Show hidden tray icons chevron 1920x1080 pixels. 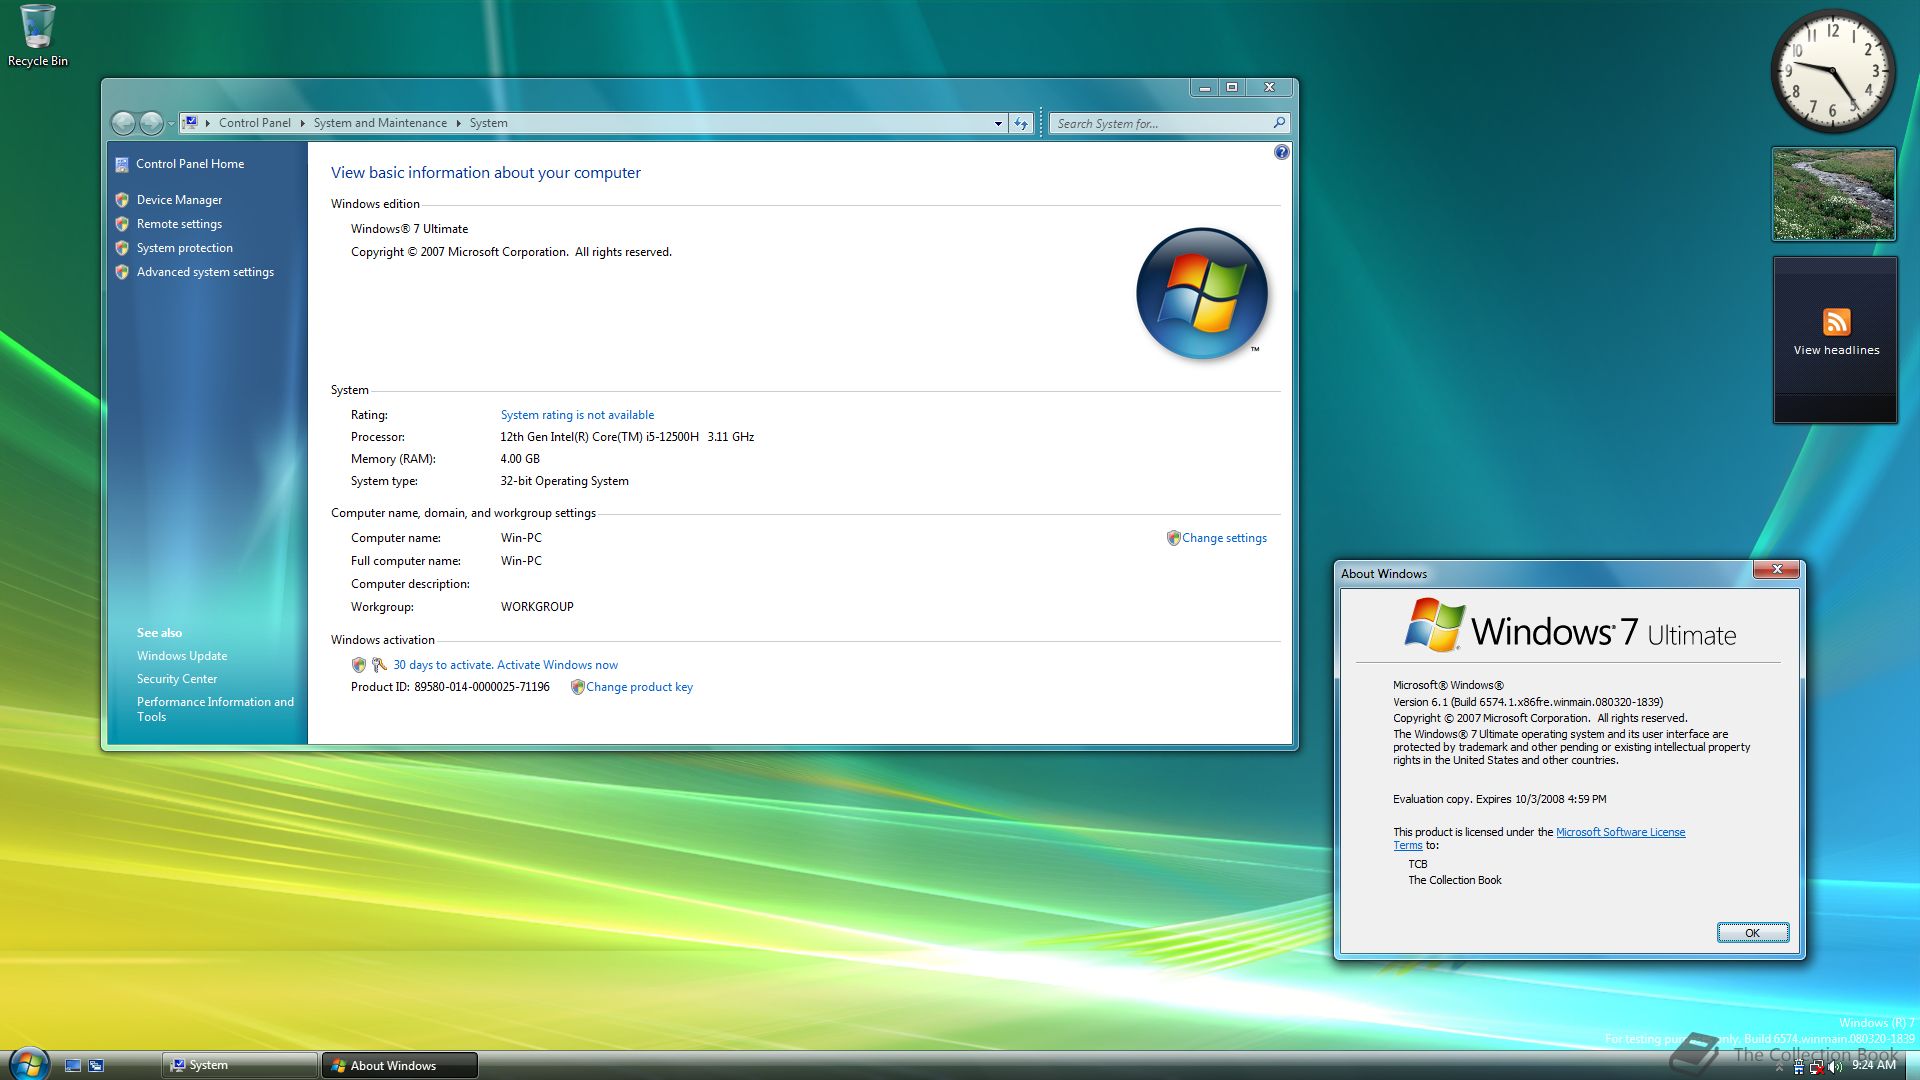coord(1779,1068)
